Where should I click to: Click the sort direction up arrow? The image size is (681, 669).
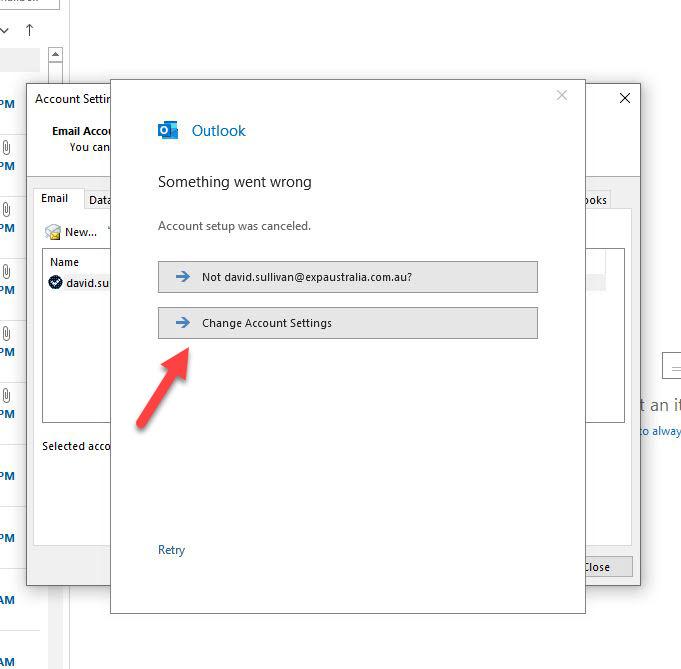tap(29, 30)
